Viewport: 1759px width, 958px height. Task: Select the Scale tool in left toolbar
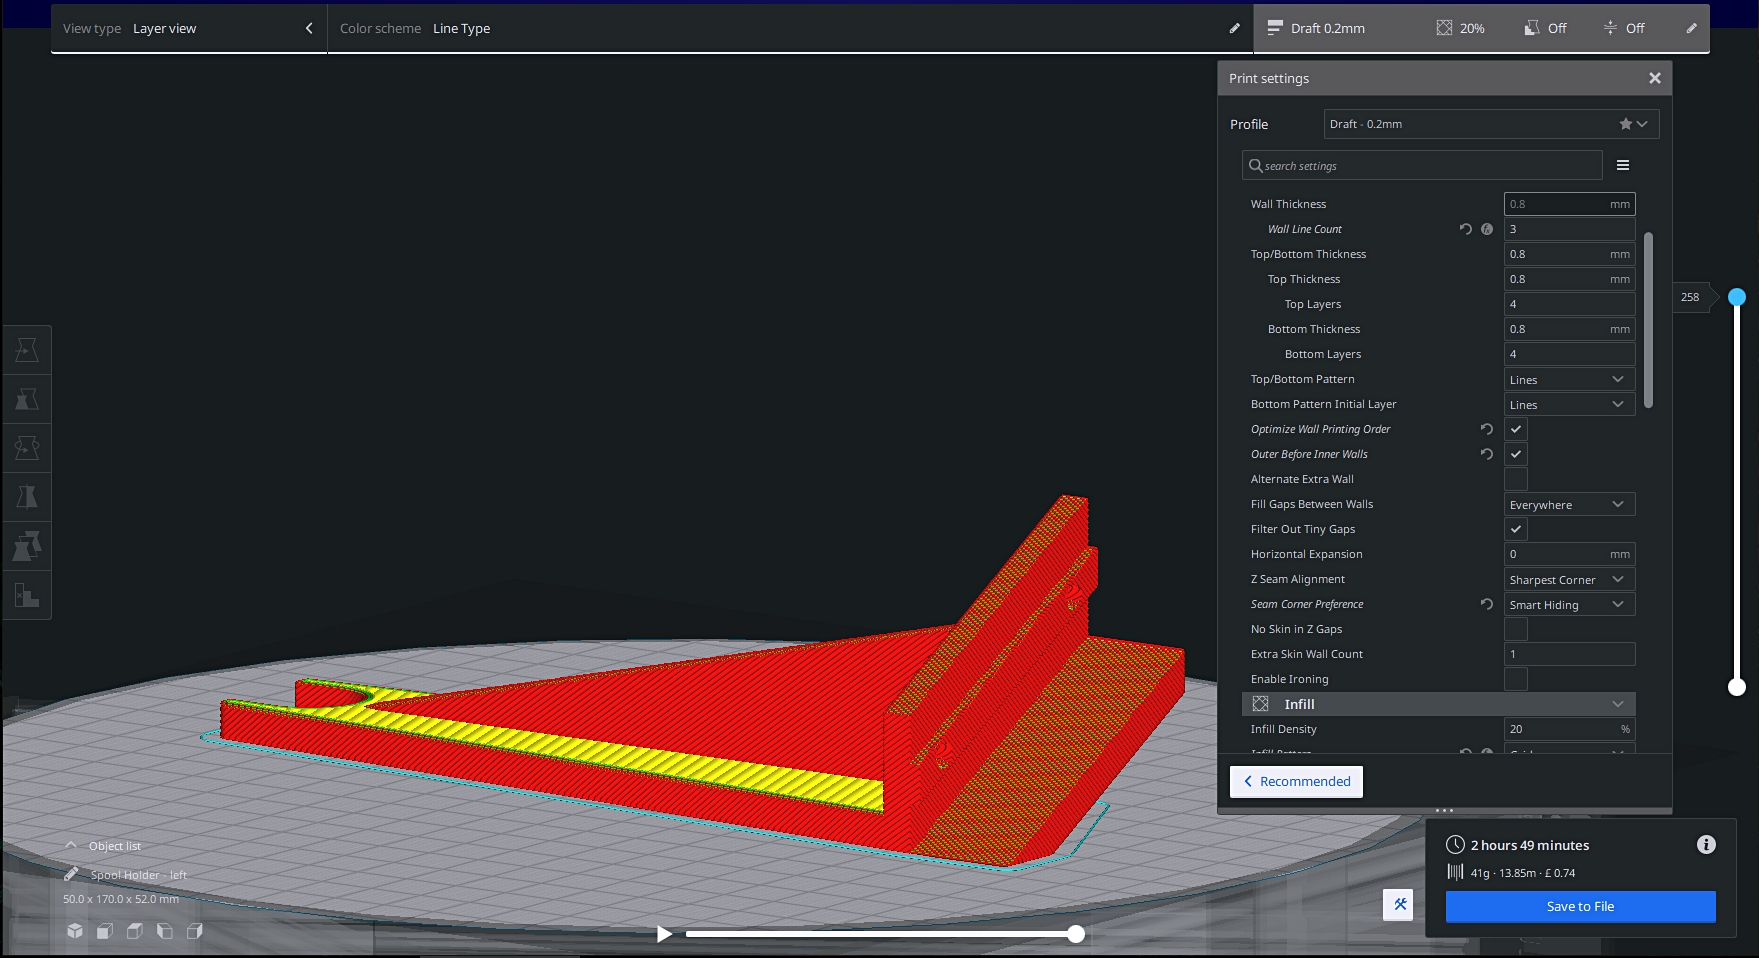[27, 399]
